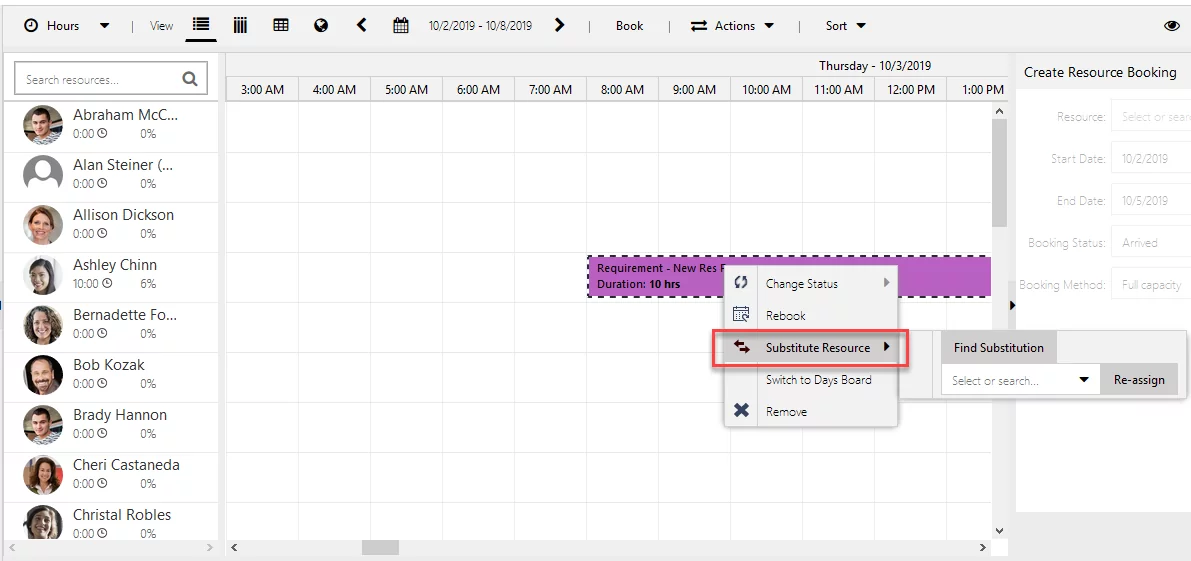Open the Hours time scale dropdown

point(67,25)
